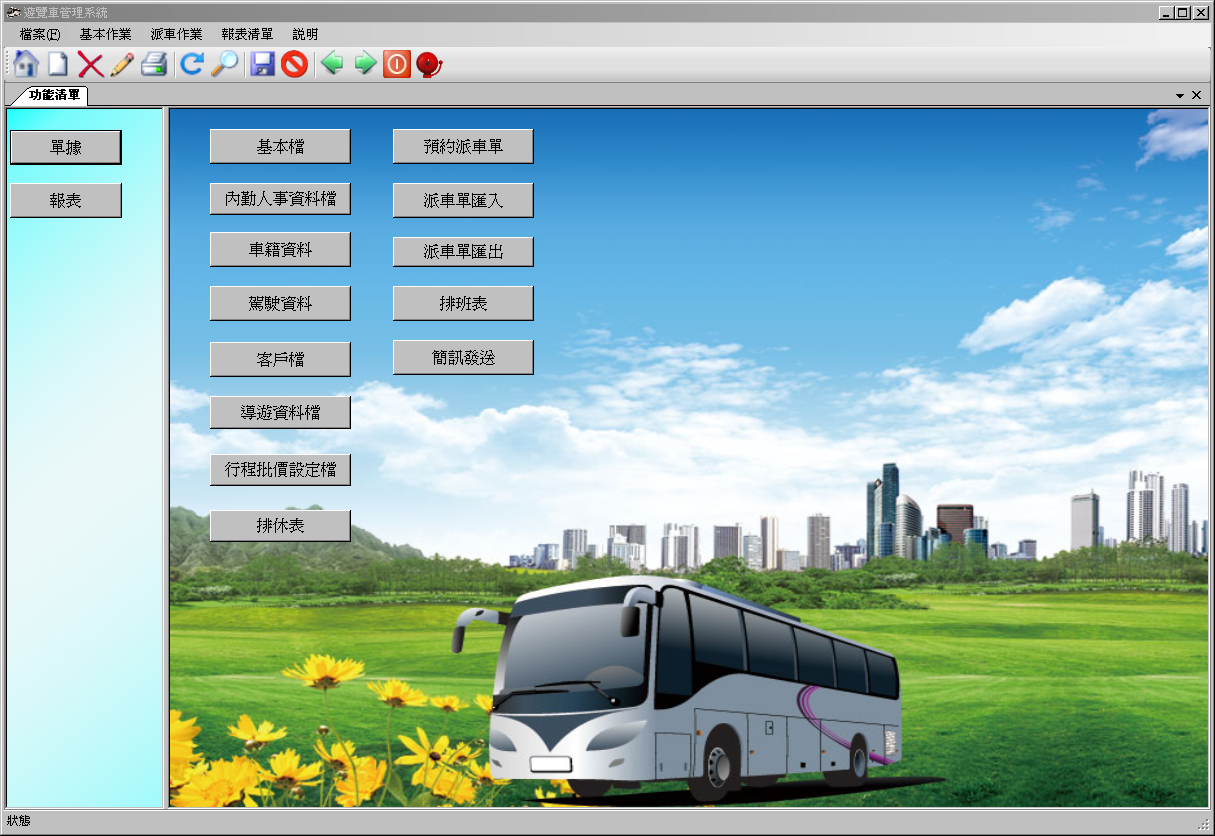Screen dimensions: 1215x836
Task: Click the 派車單匯出 button
Action: coord(463,251)
